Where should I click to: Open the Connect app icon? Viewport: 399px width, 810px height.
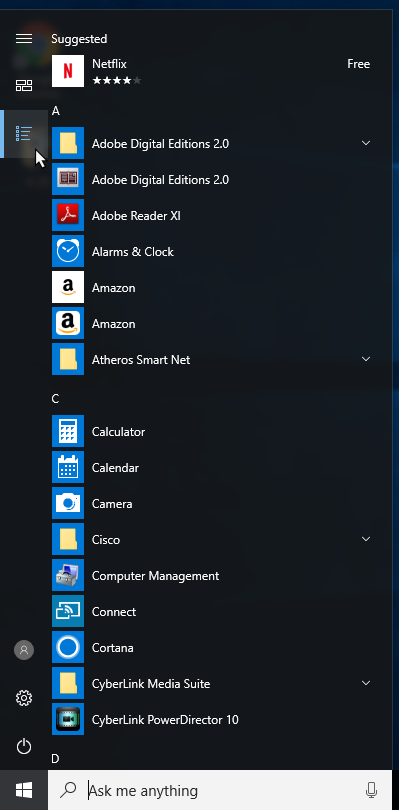click(68, 612)
